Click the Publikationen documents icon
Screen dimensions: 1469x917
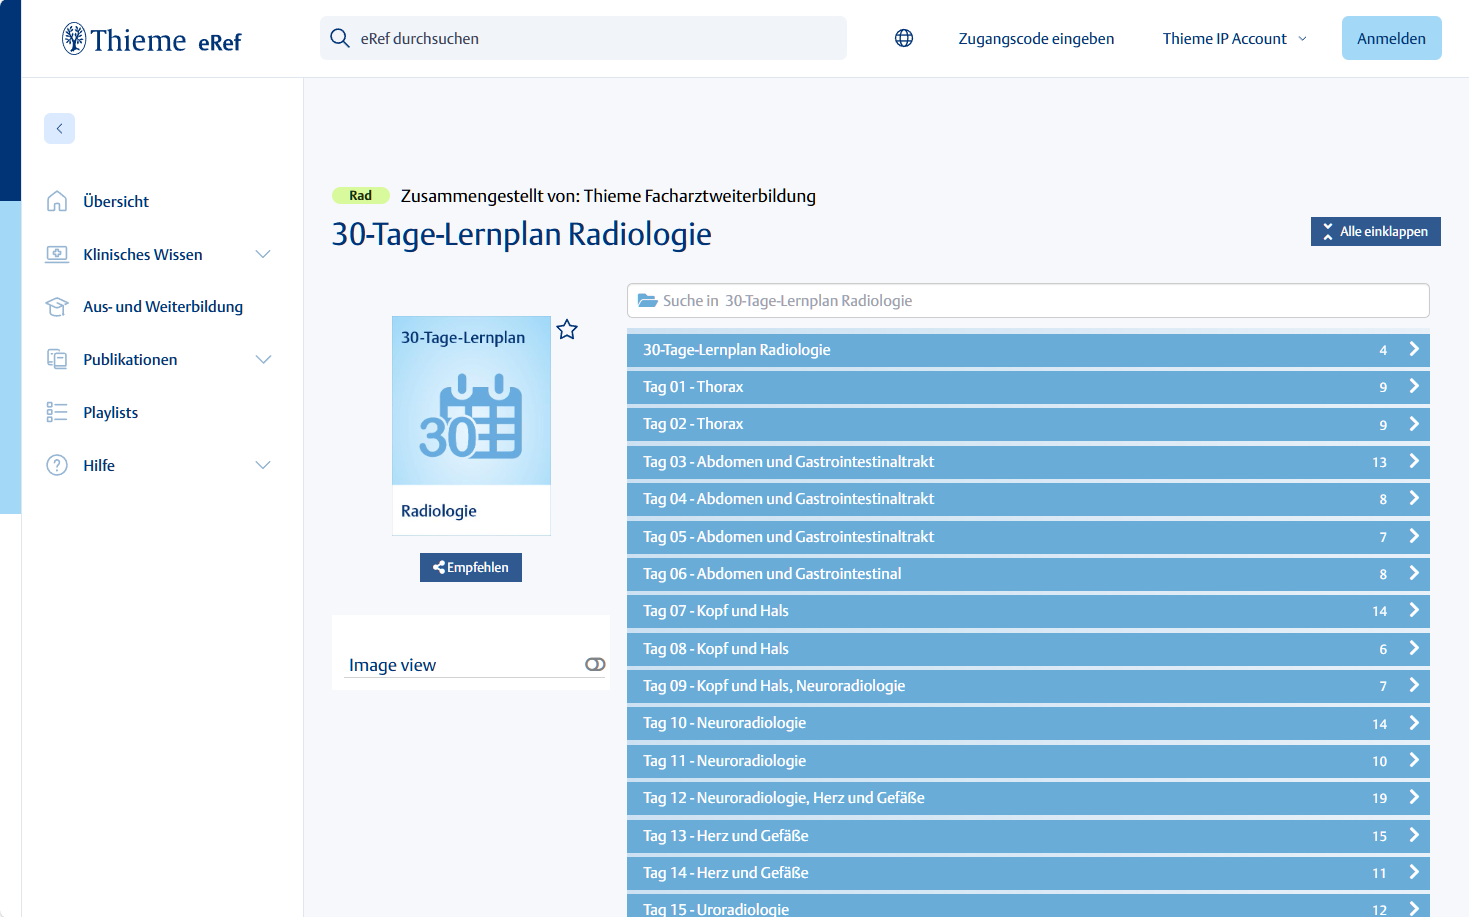(x=57, y=359)
